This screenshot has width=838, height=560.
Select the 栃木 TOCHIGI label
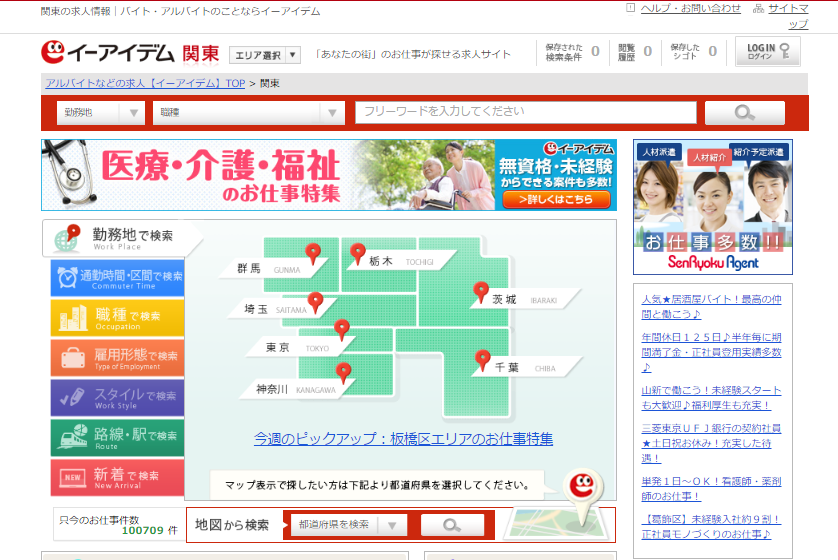pyautogui.click(x=402, y=261)
